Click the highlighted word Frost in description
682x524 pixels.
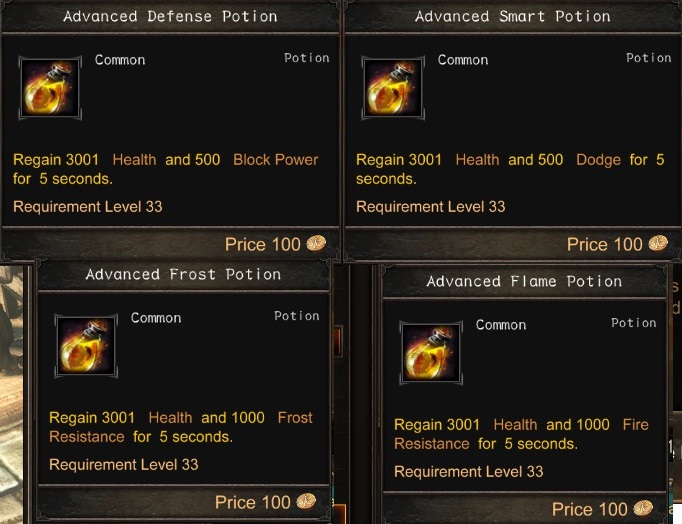click(295, 417)
